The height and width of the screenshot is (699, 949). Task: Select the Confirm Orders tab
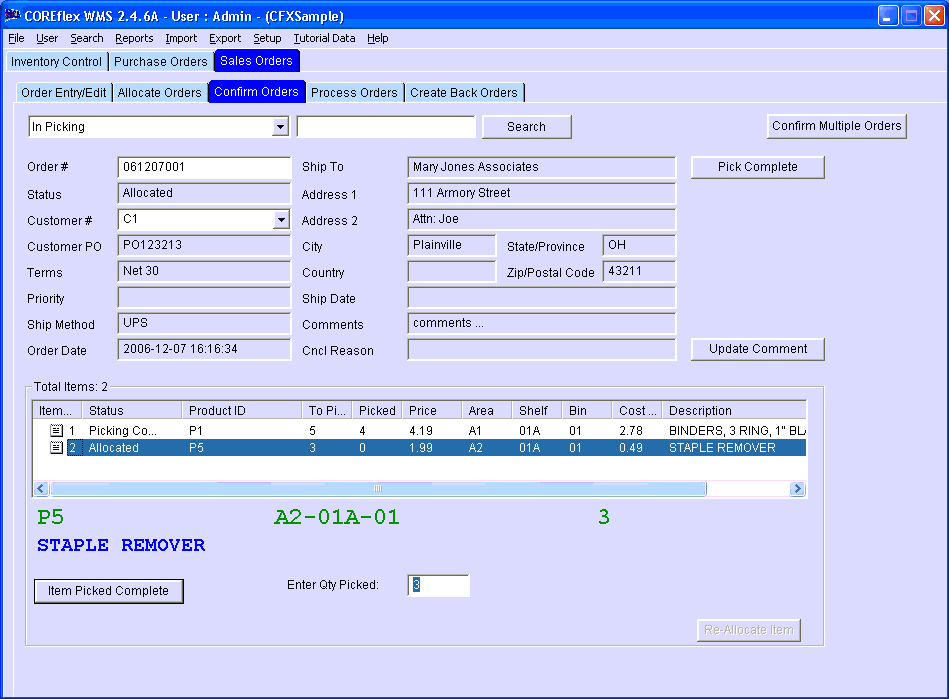pyautogui.click(x=256, y=91)
